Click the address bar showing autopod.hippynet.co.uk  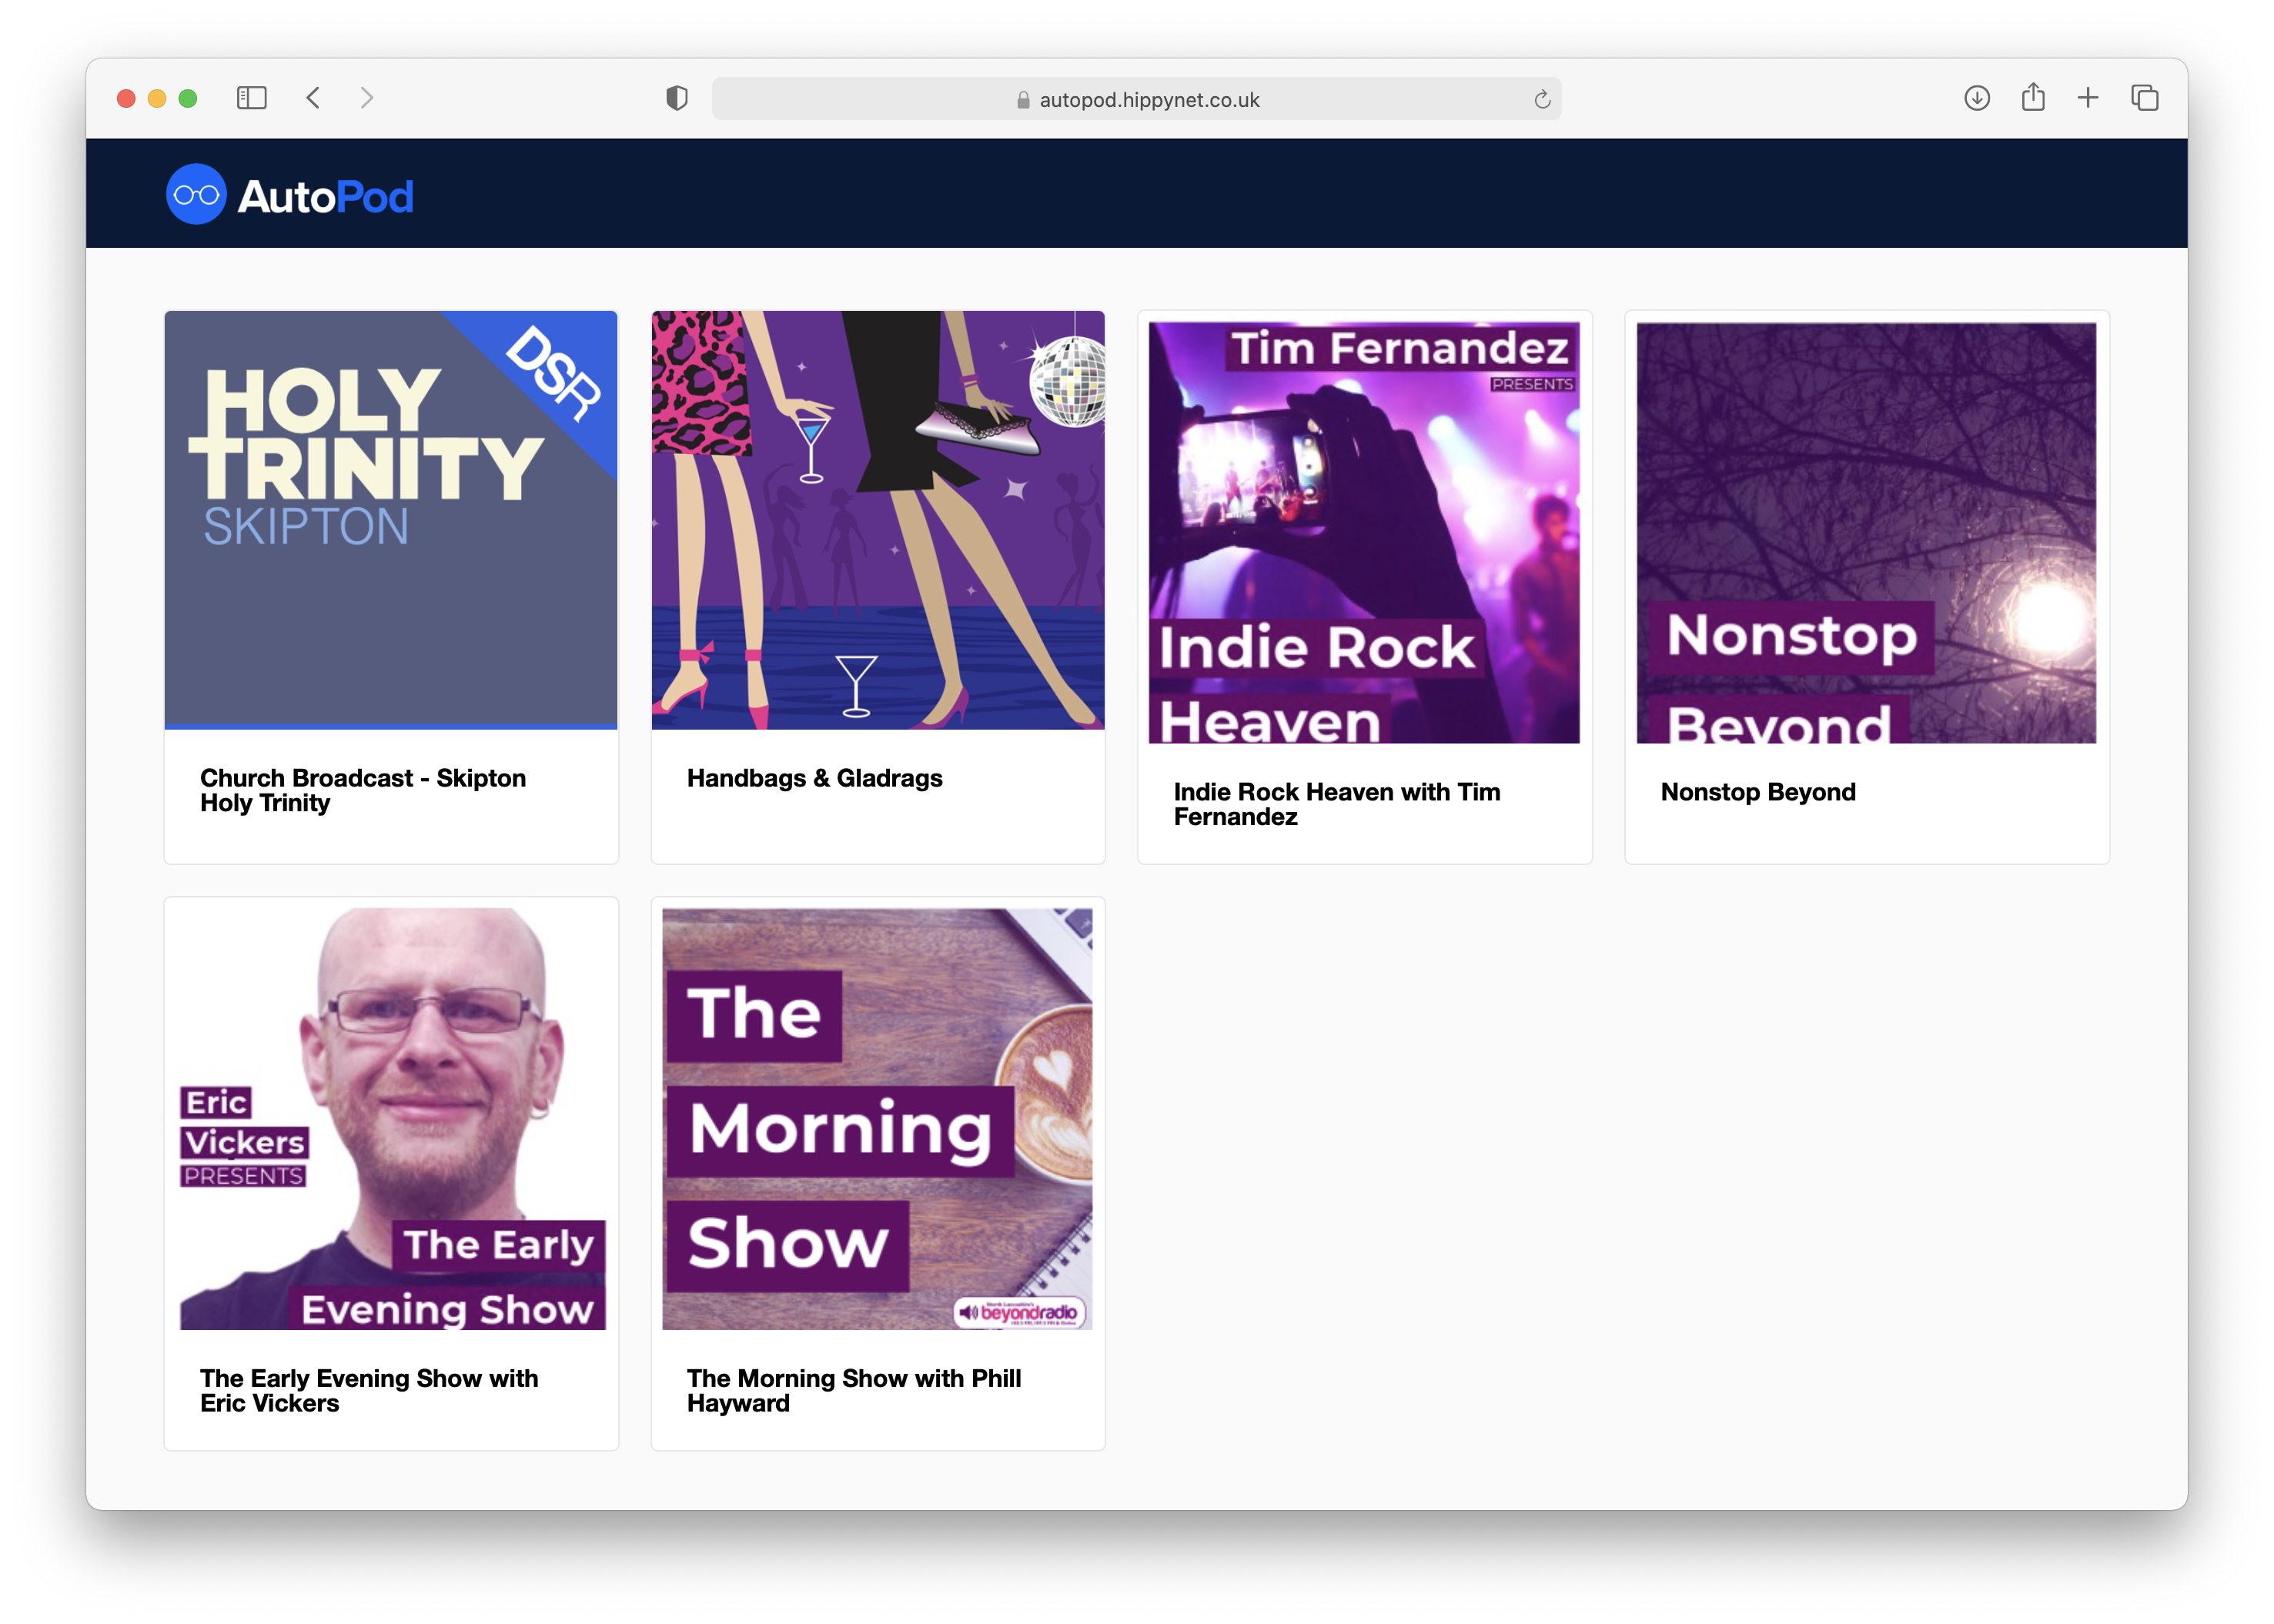click(x=1136, y=99)
